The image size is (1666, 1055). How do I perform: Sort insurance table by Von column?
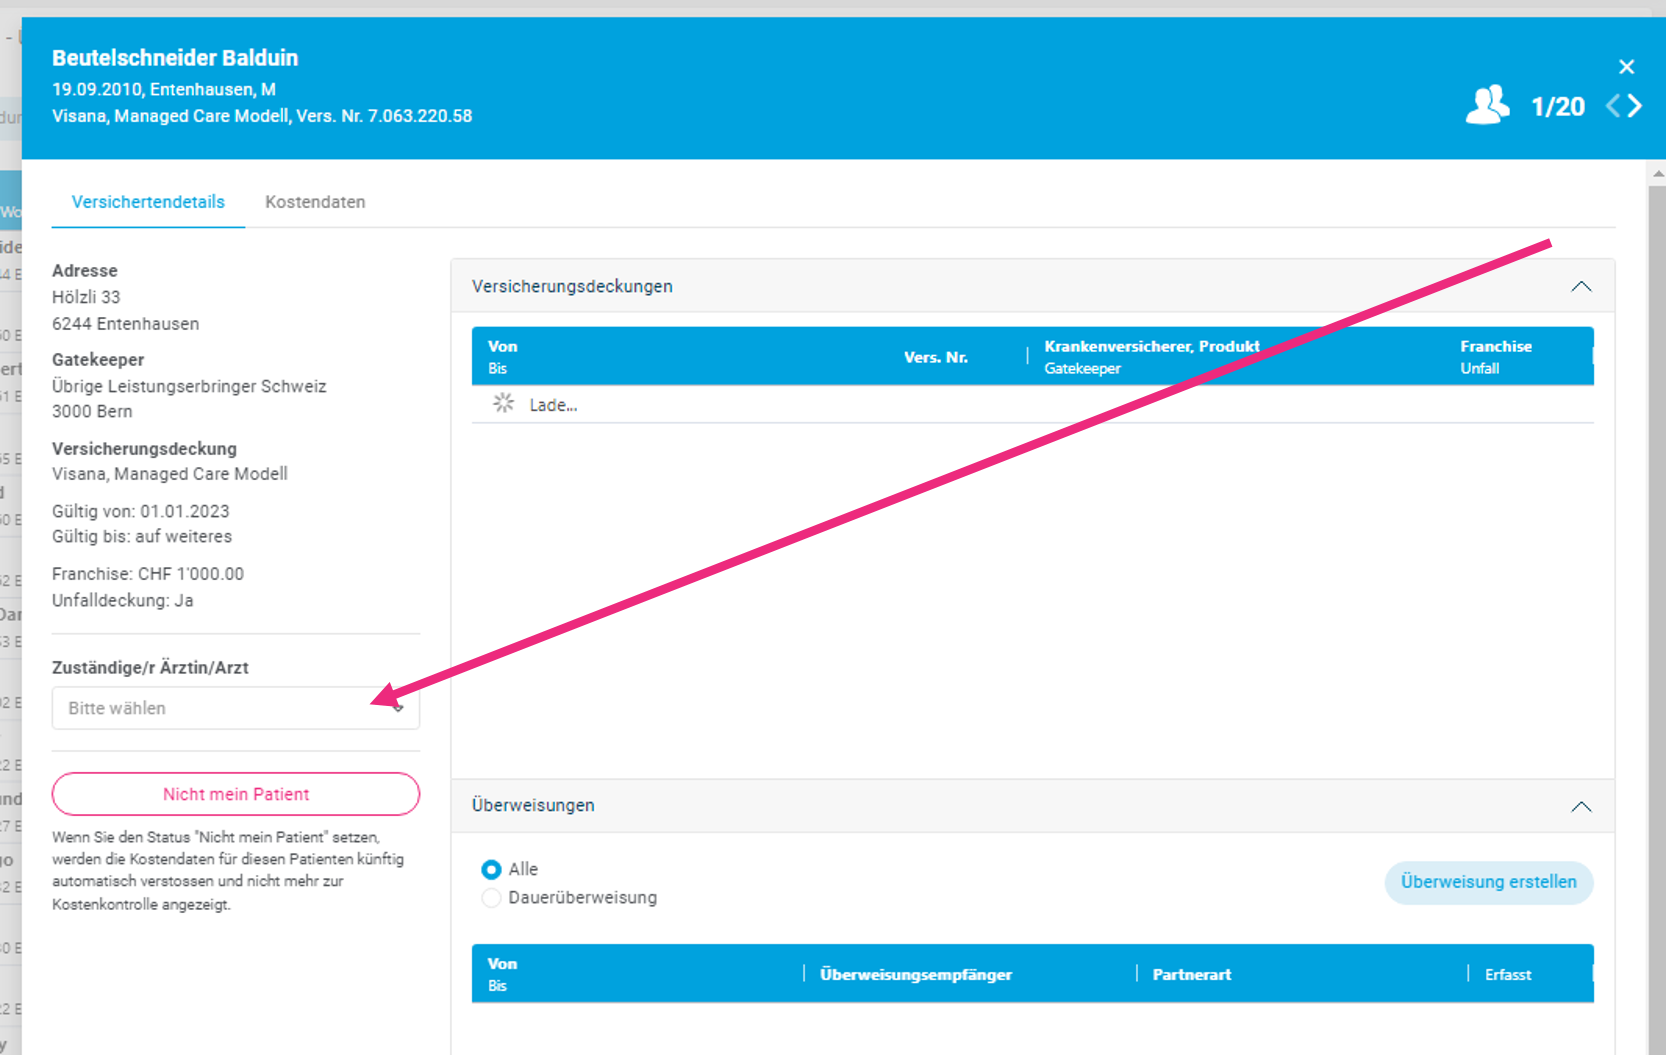[502, 347]
